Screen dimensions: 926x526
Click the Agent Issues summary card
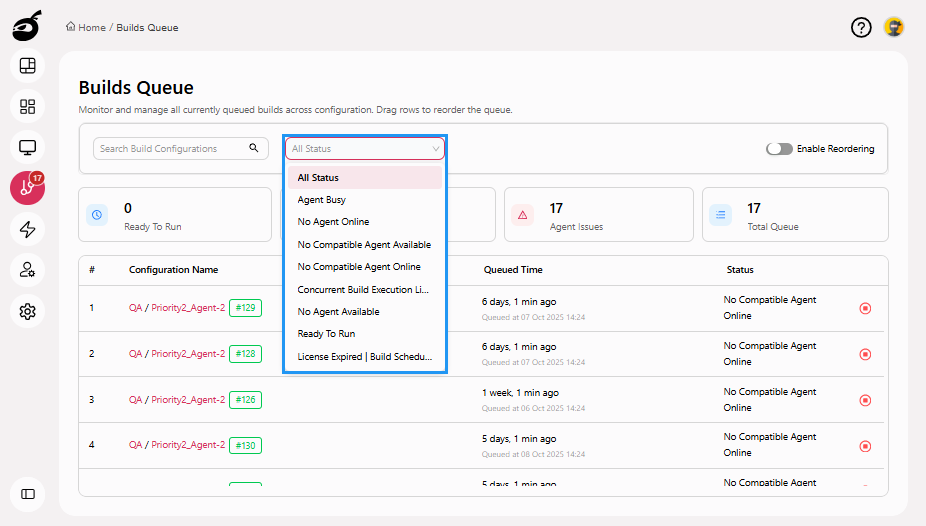click(598, 214)
